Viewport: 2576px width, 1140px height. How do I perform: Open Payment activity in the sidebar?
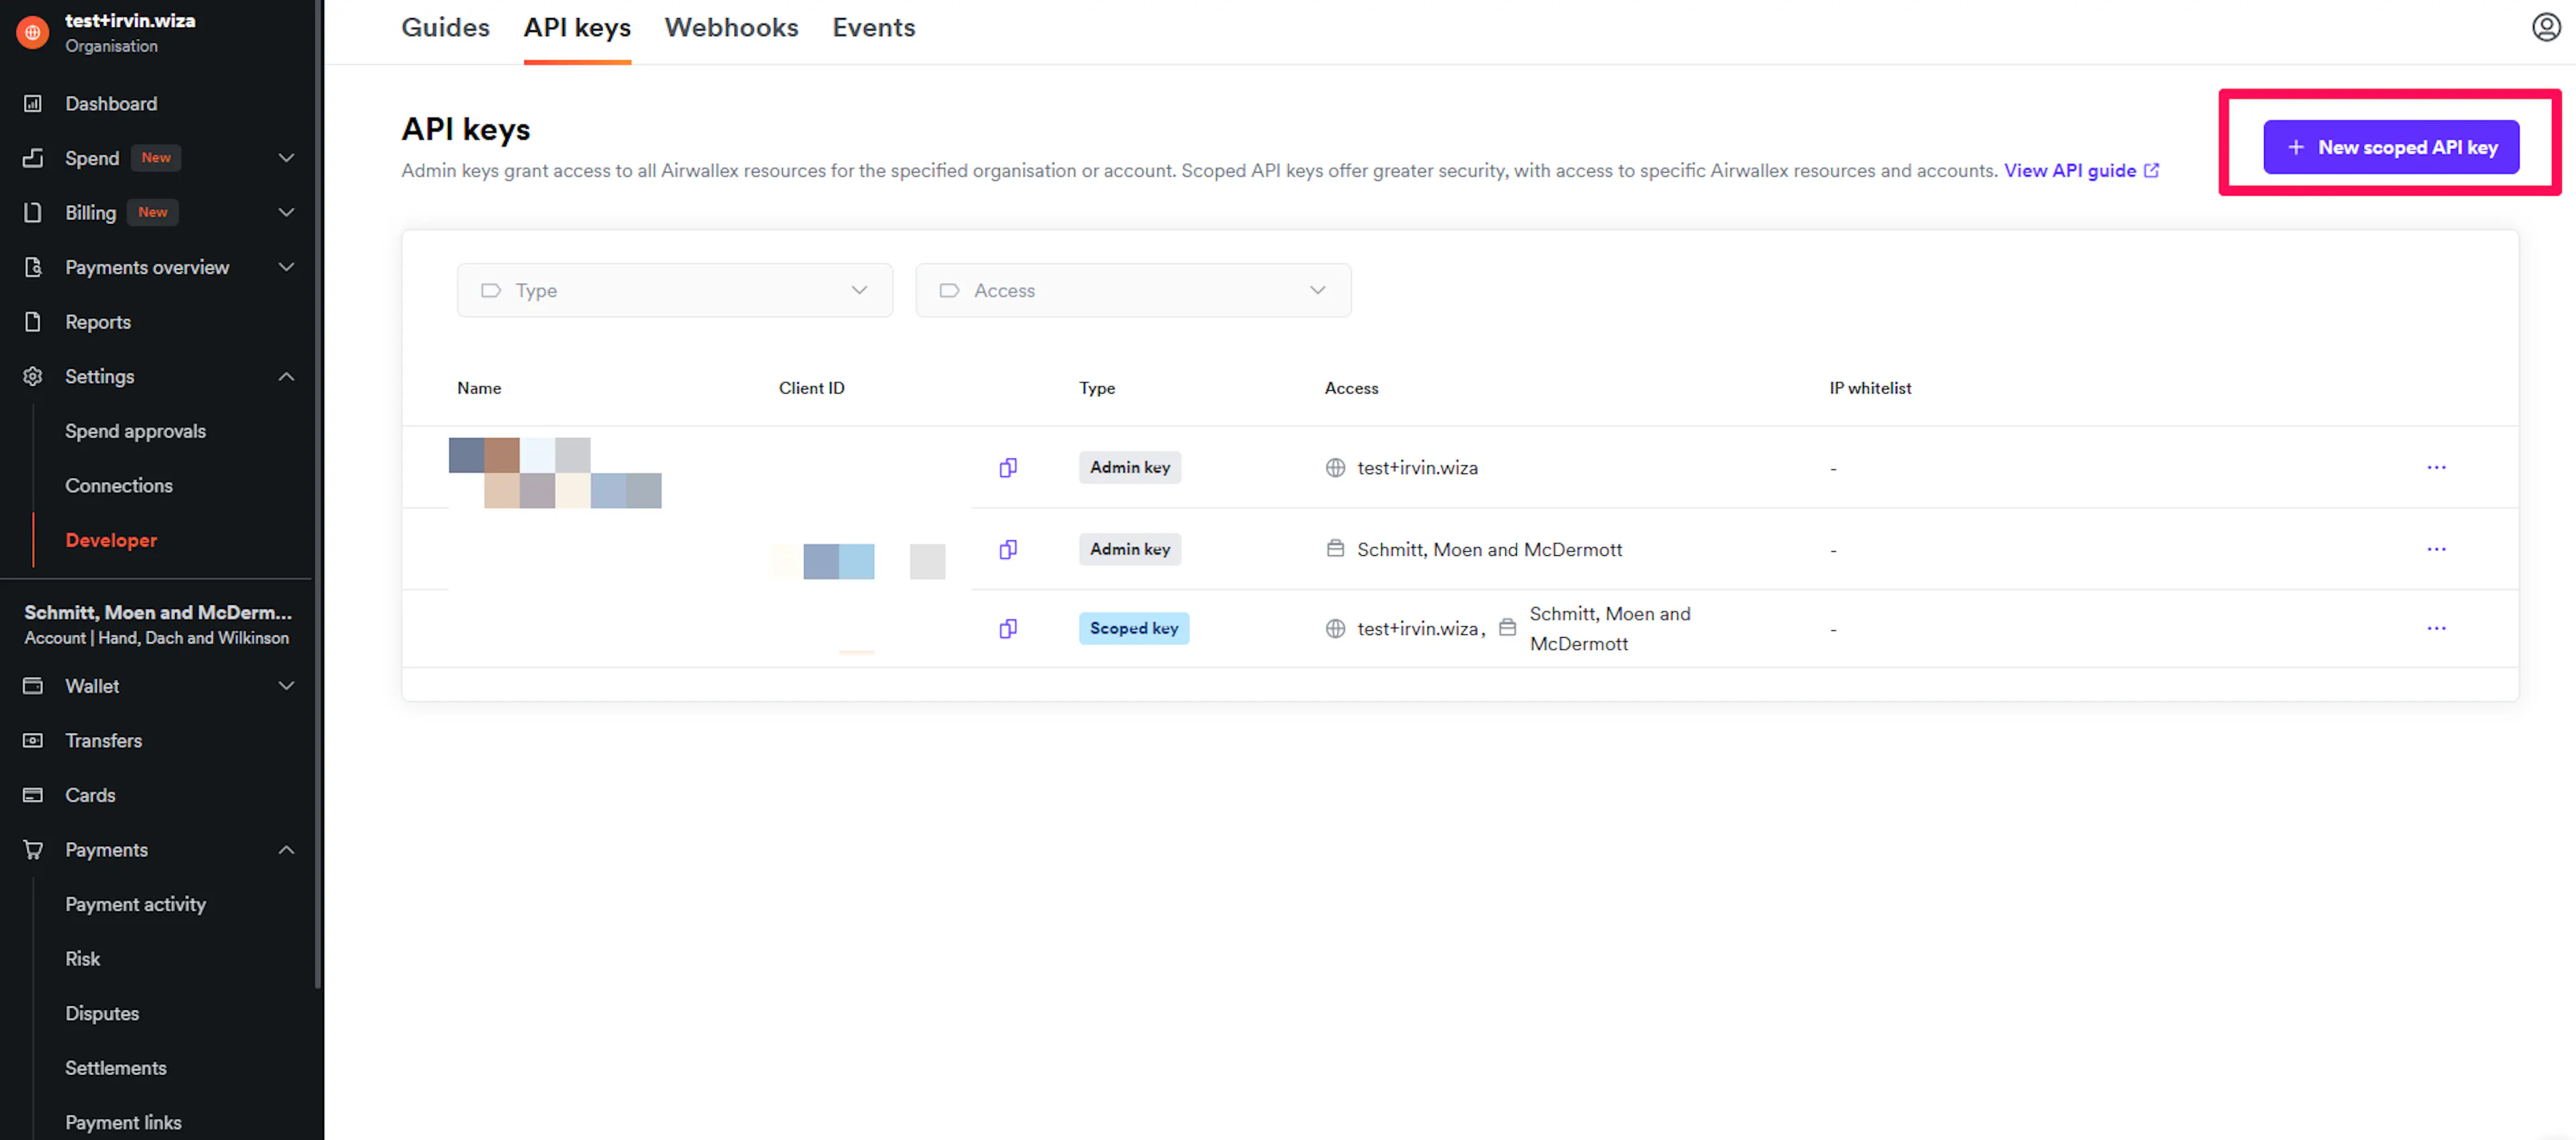coord(135,904)
